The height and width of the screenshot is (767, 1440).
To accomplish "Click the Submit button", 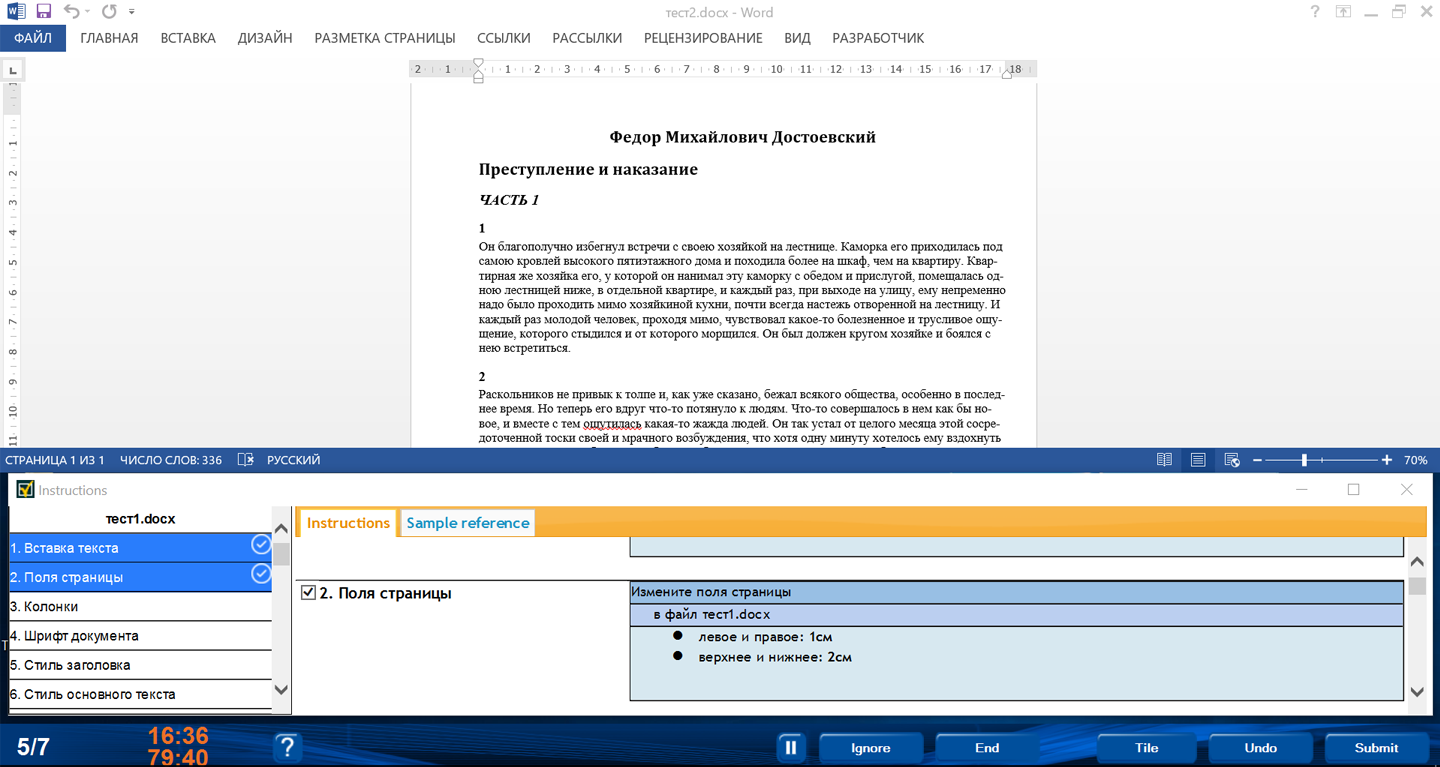I will [x=1376, y=747].
